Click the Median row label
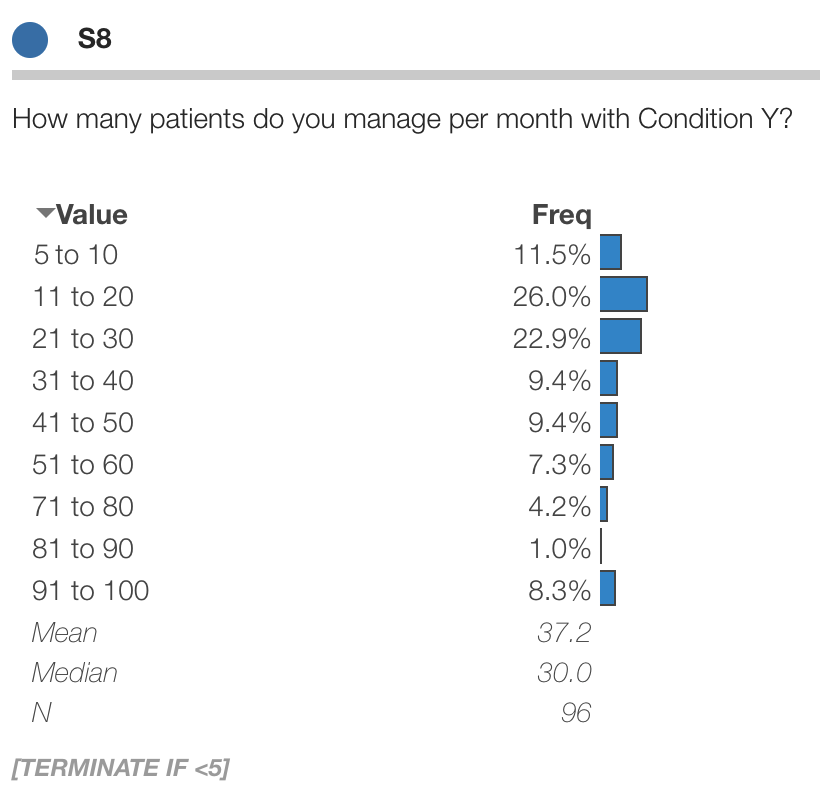 coord(74,673)
